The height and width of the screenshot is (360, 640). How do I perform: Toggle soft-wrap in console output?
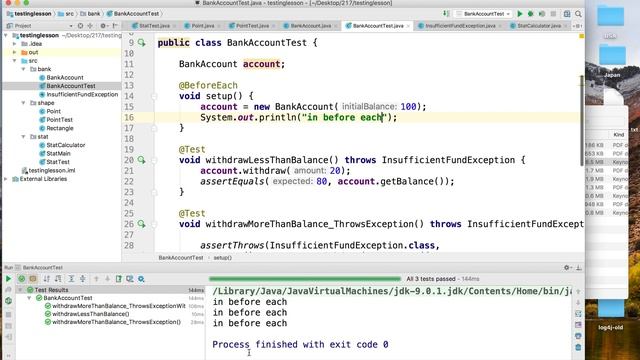coord(578,313)
